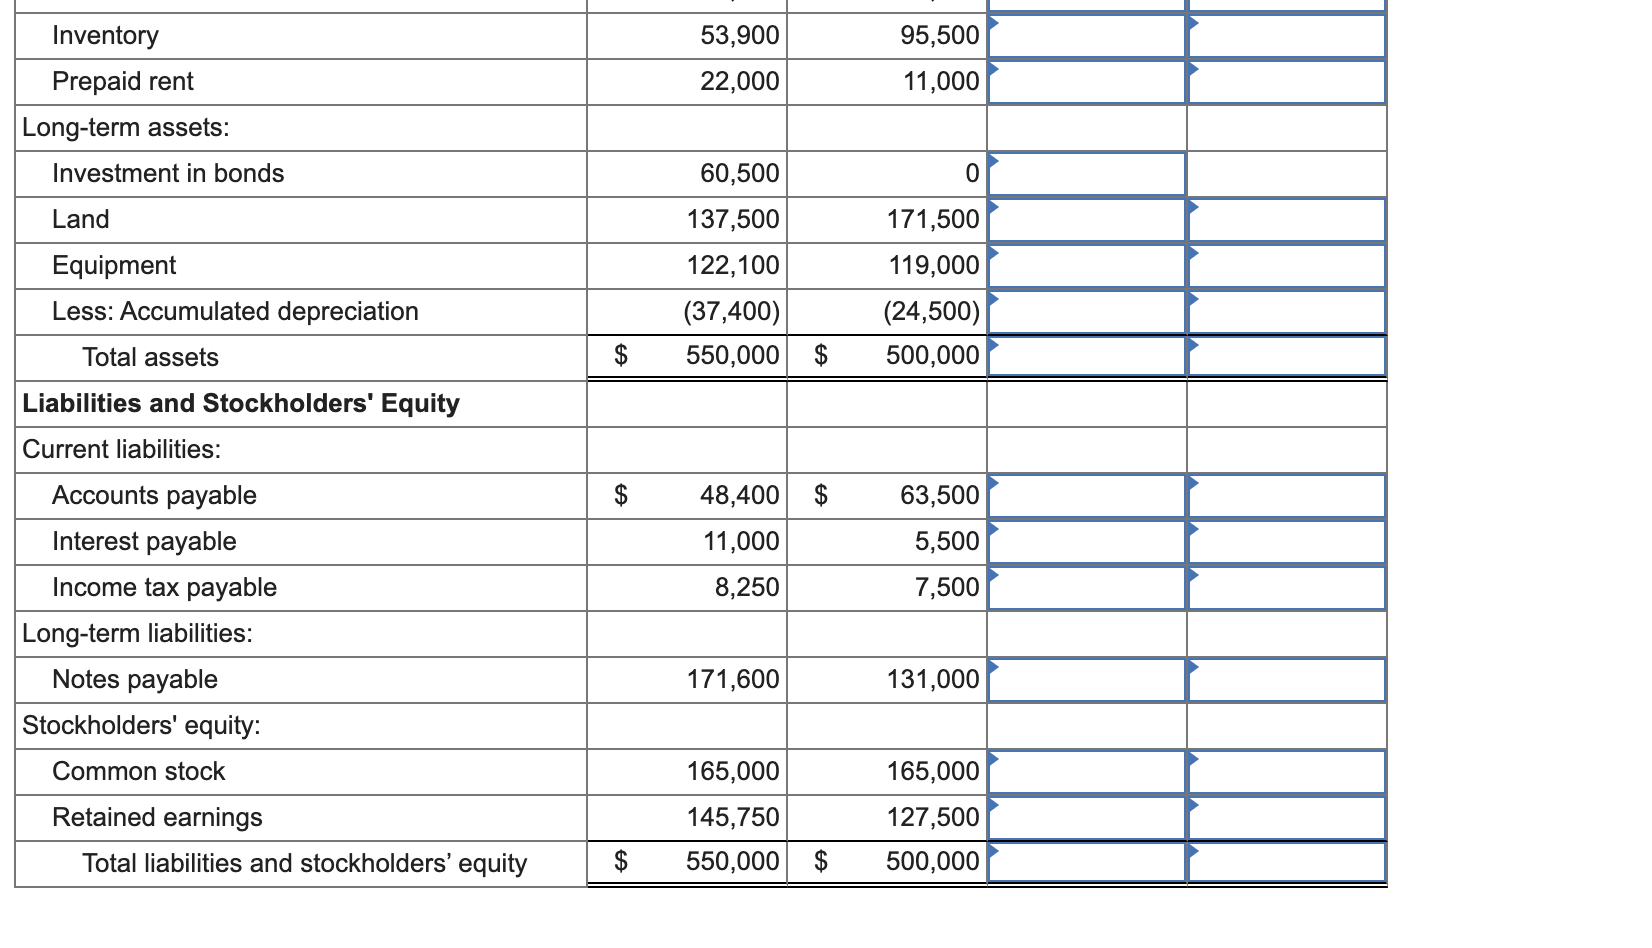Click the Prepaid rent label
This screenshot has width=1652, height=948.
click(x=123, y=82)
